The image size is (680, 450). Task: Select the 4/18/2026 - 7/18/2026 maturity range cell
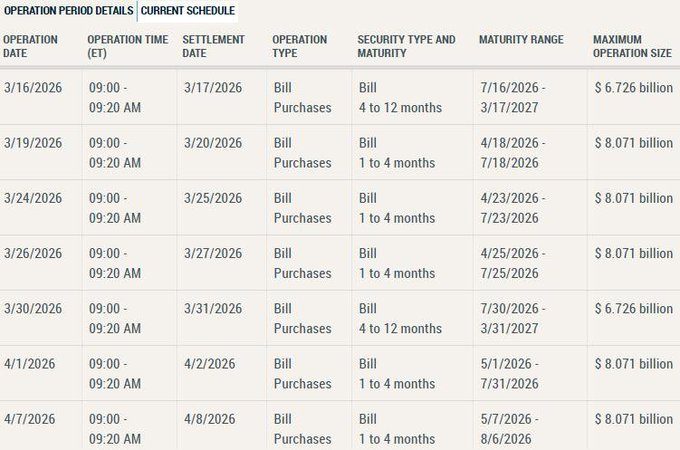point(521,153)
